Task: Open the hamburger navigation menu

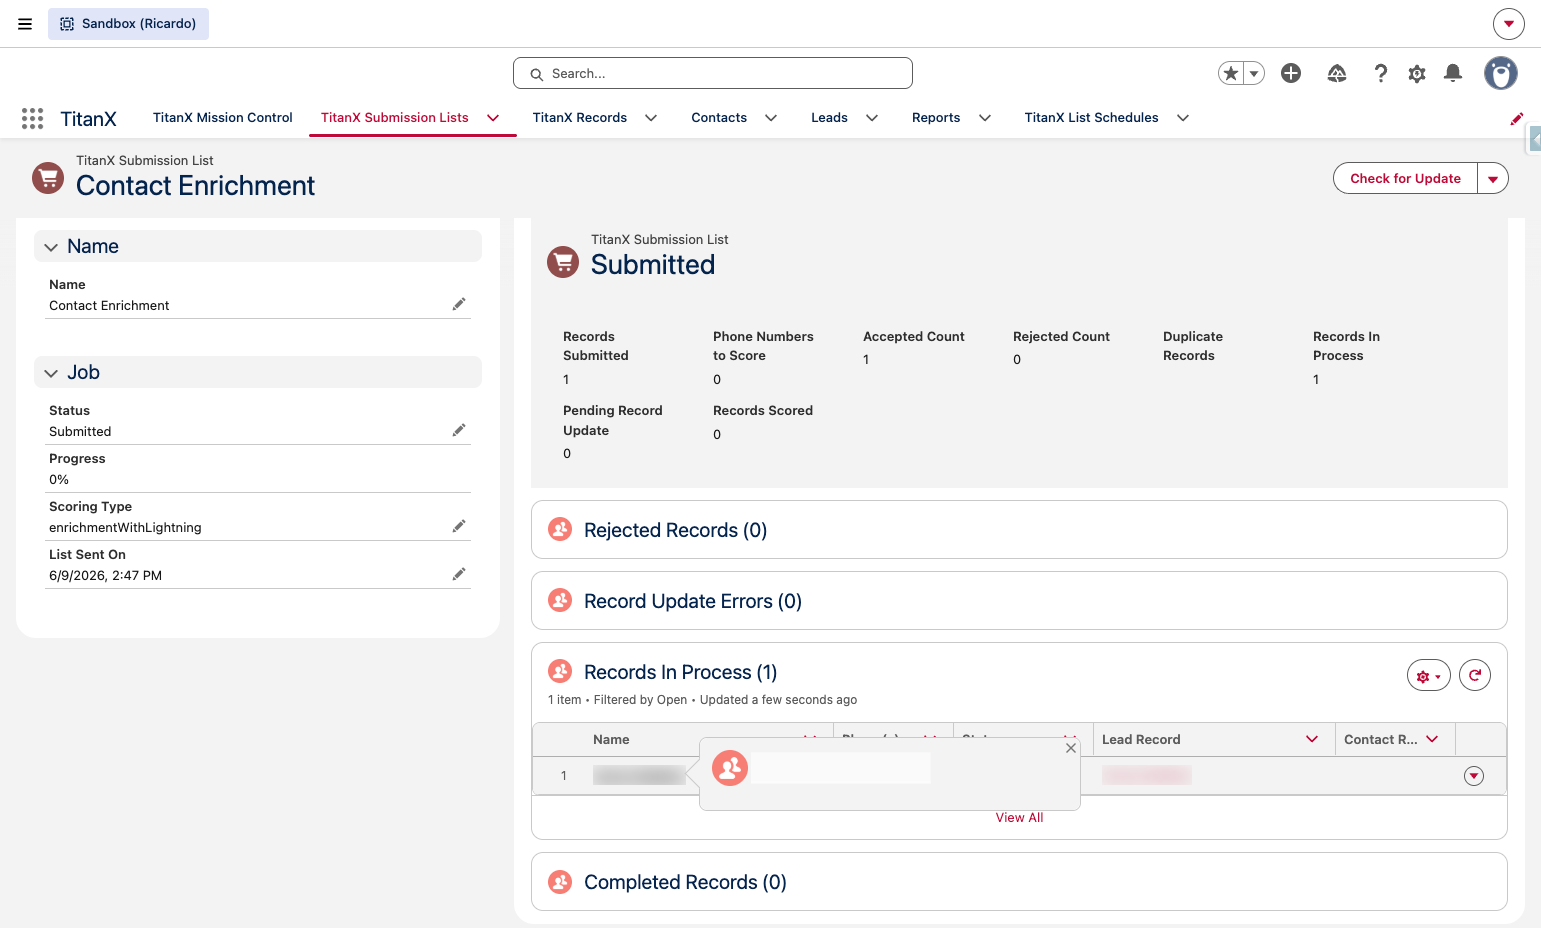Action: point(25,24)
